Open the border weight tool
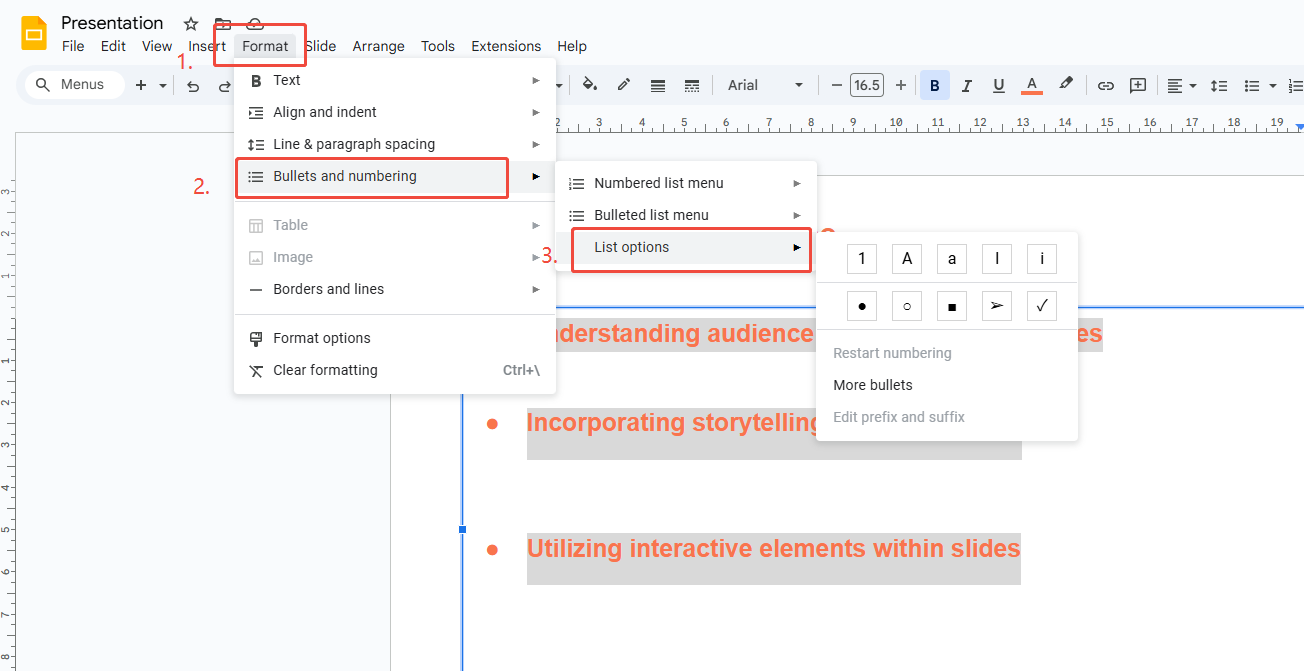The height and width of the screenshot is (671, 1304). [x=658, y=86]
